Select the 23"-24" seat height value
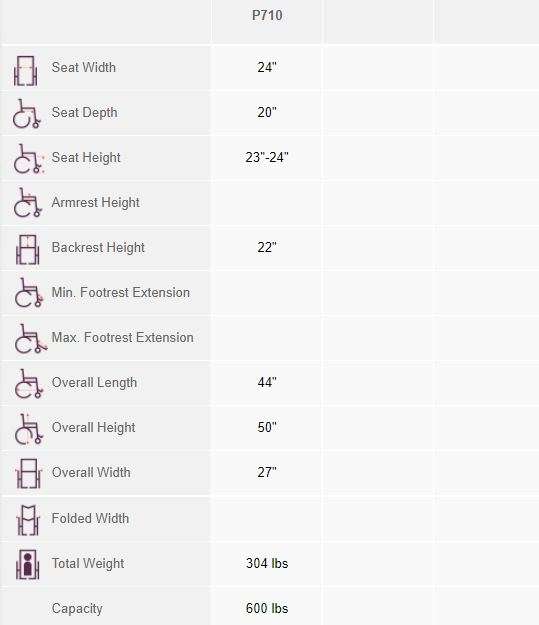The image size is (539, 625). (267, 157)
